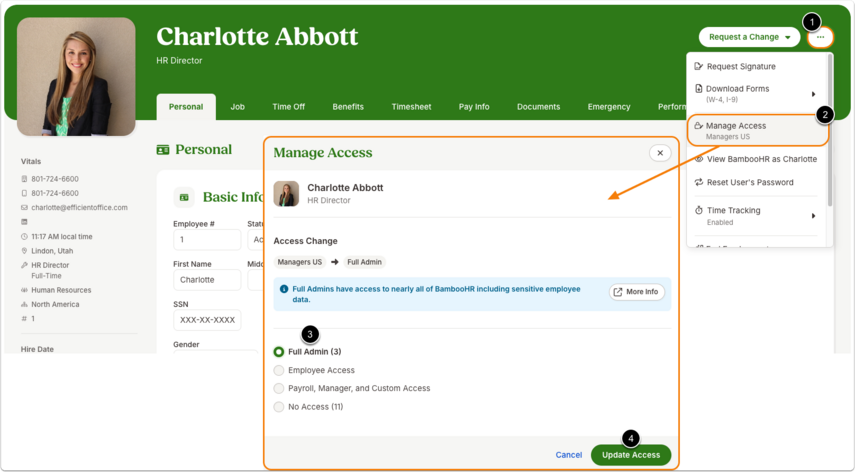Click the Managers US tag in Access Change
855x472 pixels.
pyautogui.click(x=299, y=262)
